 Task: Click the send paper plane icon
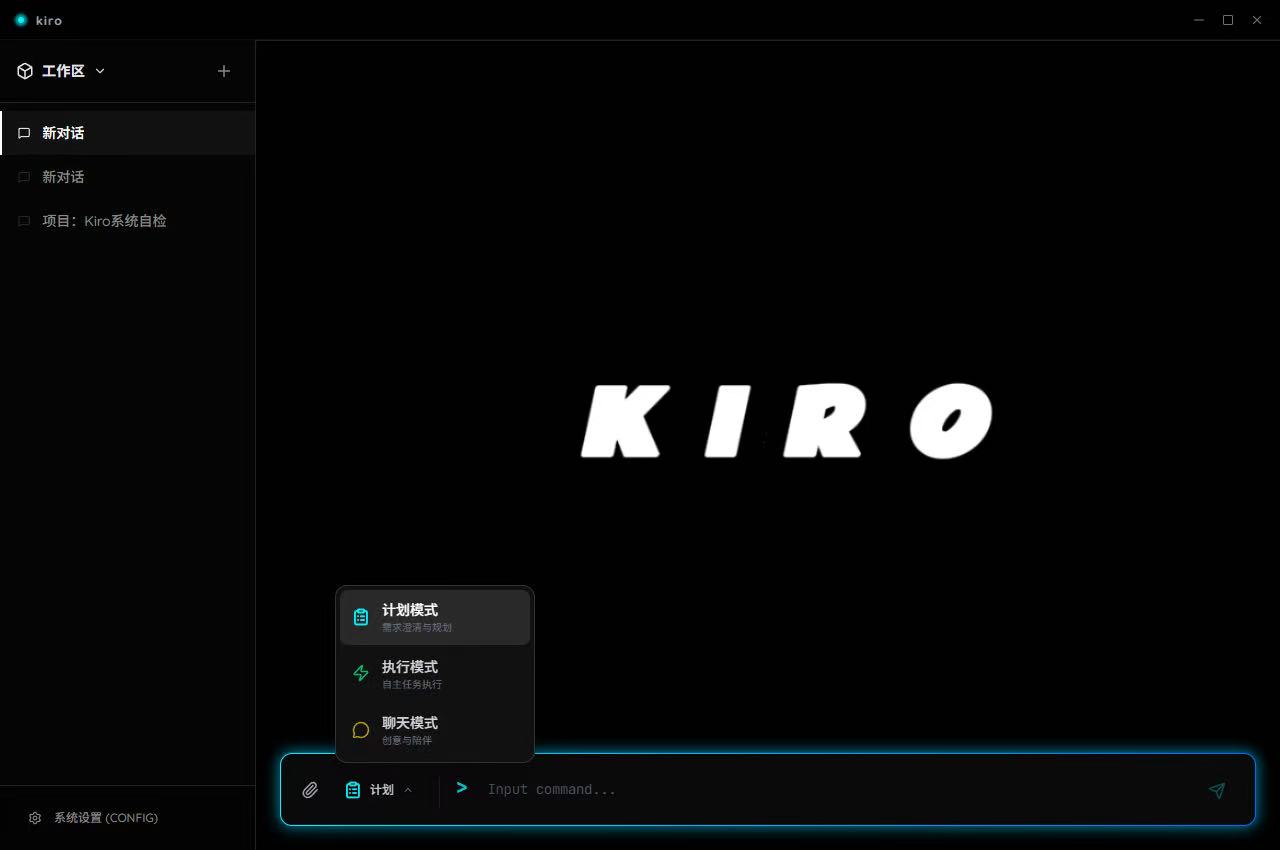tap(1216, 790)
